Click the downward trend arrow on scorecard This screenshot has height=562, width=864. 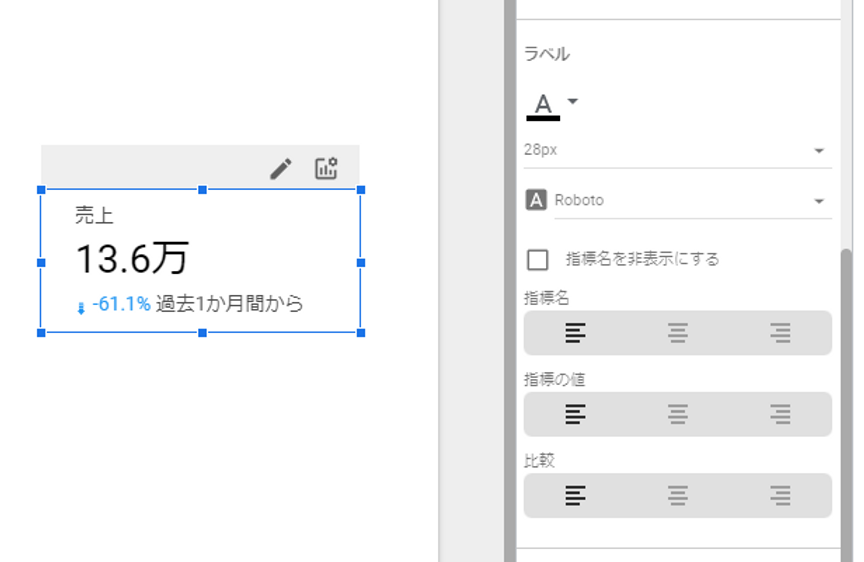(81, 308)
